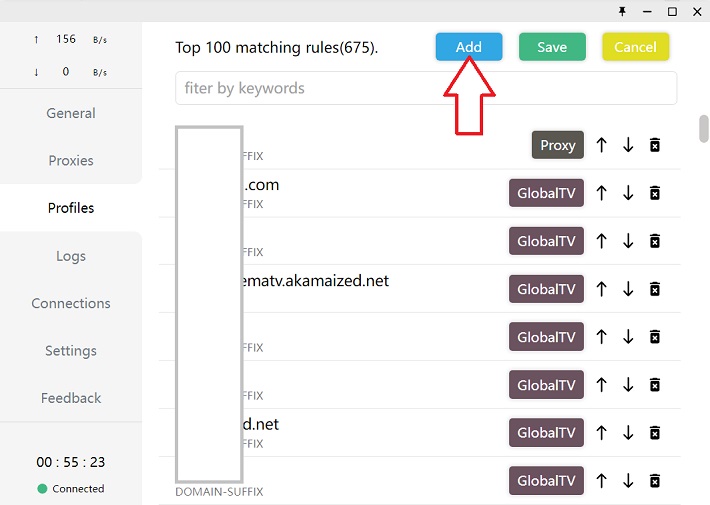Move the akamaized.net rule down
The height and width of the screenshot is (505, 710).
click(x=628, y=289)
